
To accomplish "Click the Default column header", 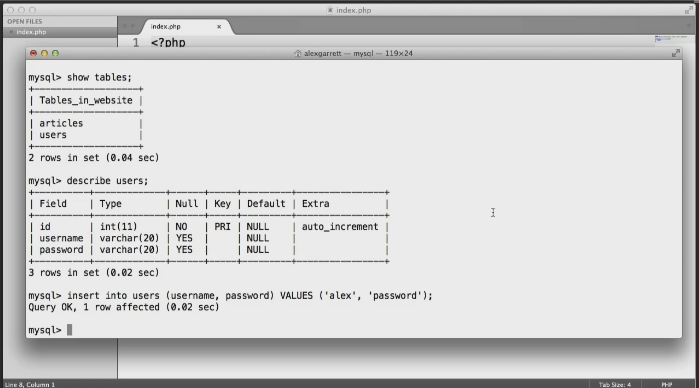I will [x=266, y=204].
